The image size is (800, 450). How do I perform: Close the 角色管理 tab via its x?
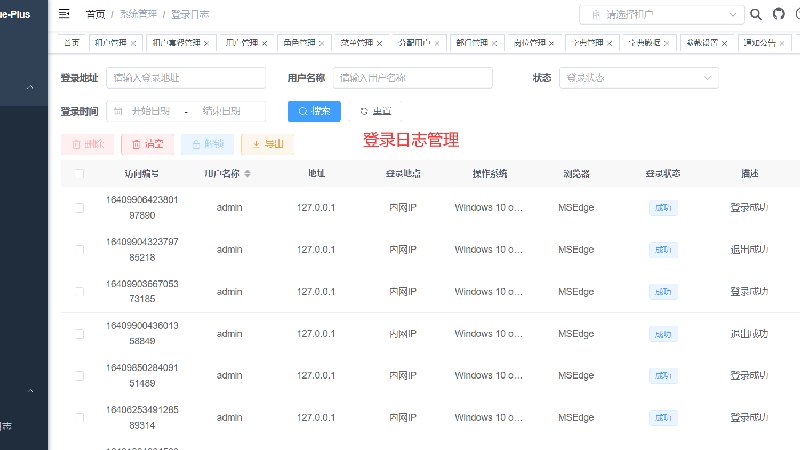(x=321, y=43)
